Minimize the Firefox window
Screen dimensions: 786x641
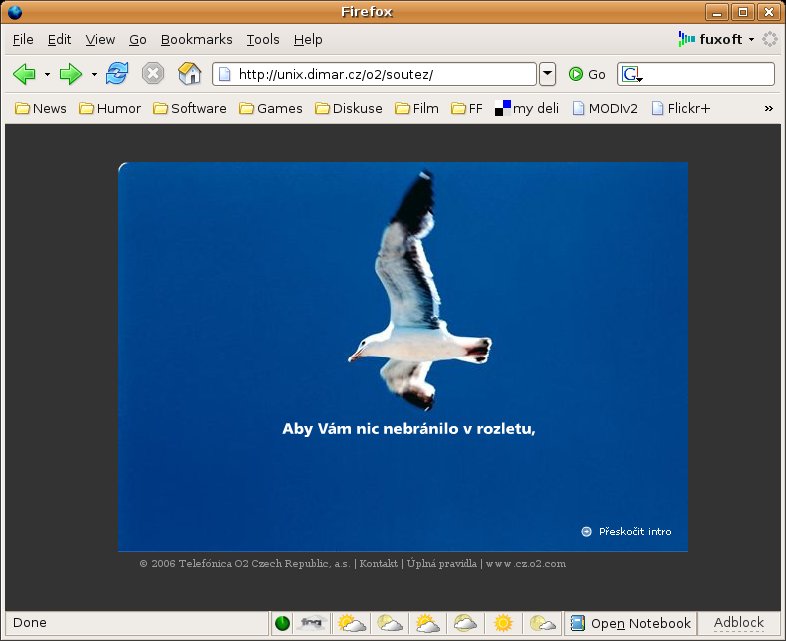(717, 12)
